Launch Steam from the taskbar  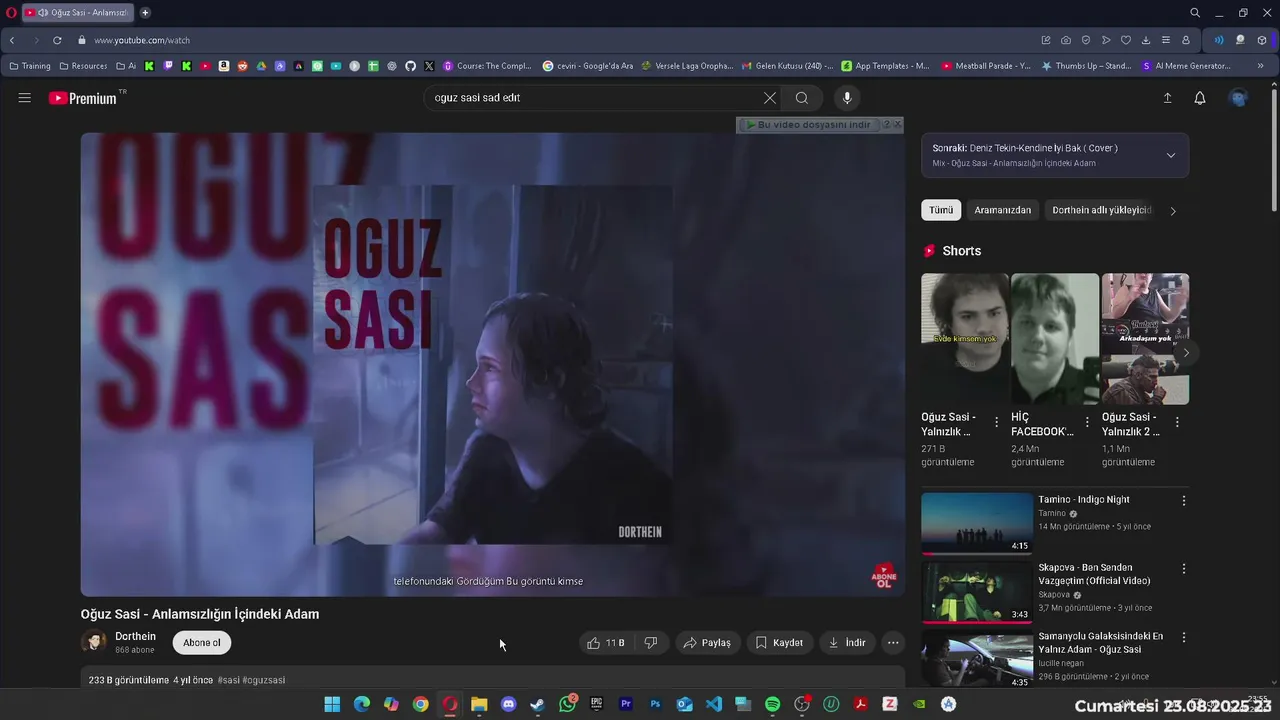click(538, 704)
